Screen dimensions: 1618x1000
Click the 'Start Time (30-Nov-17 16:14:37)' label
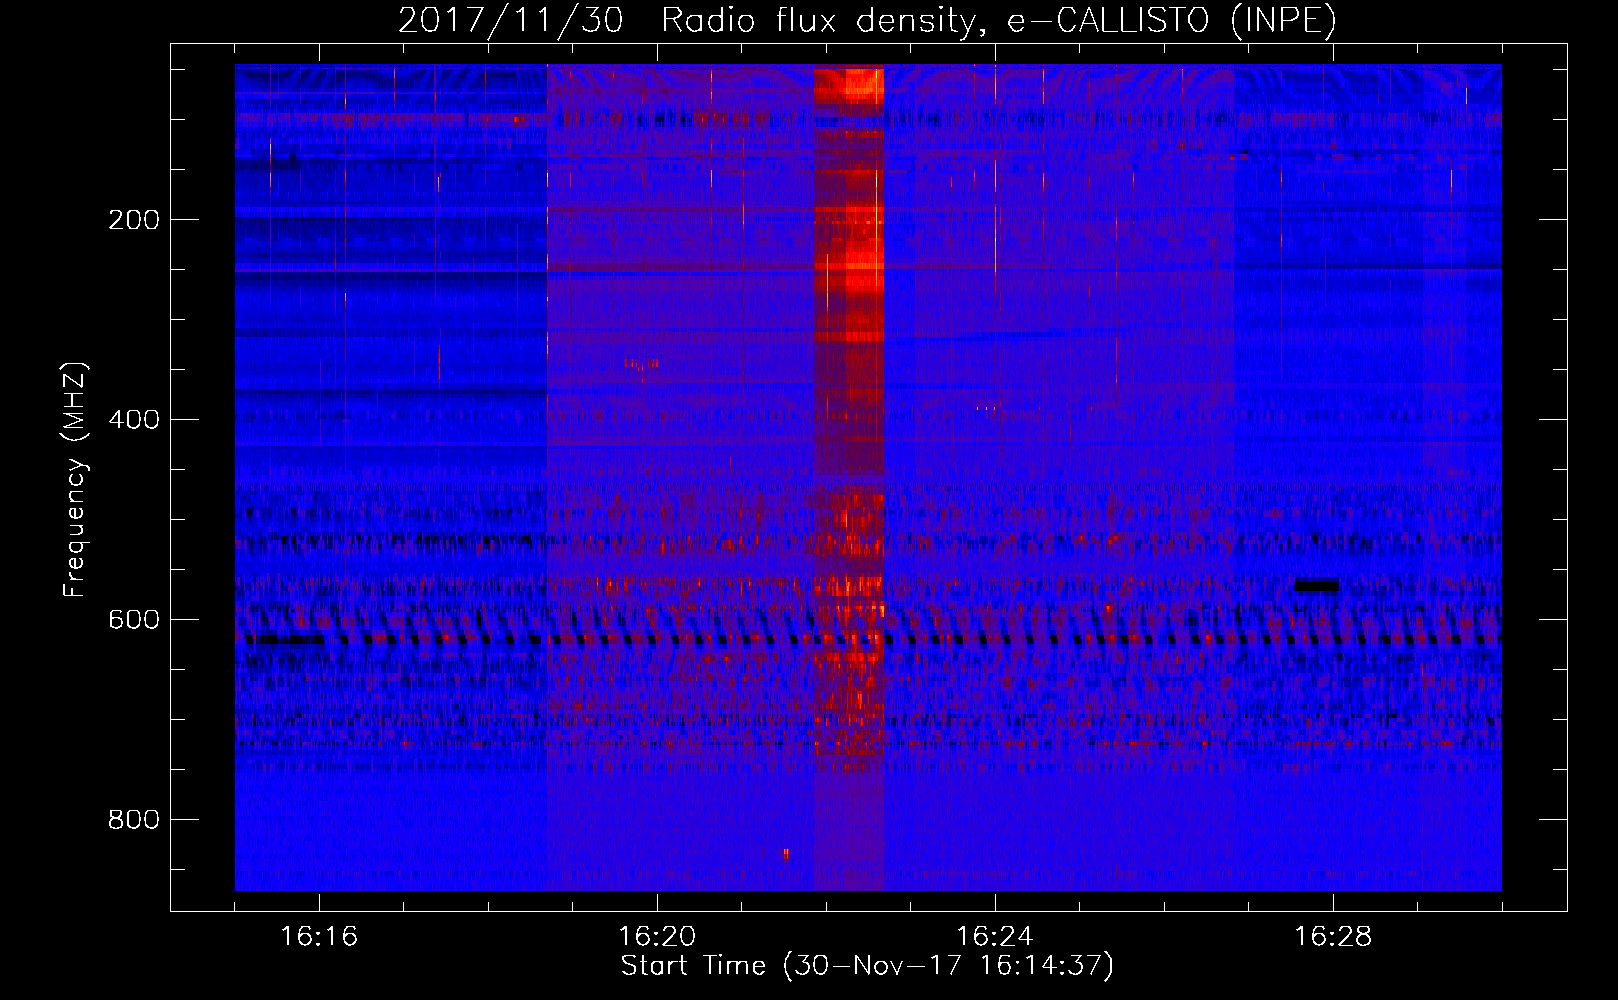pos(867,966)
